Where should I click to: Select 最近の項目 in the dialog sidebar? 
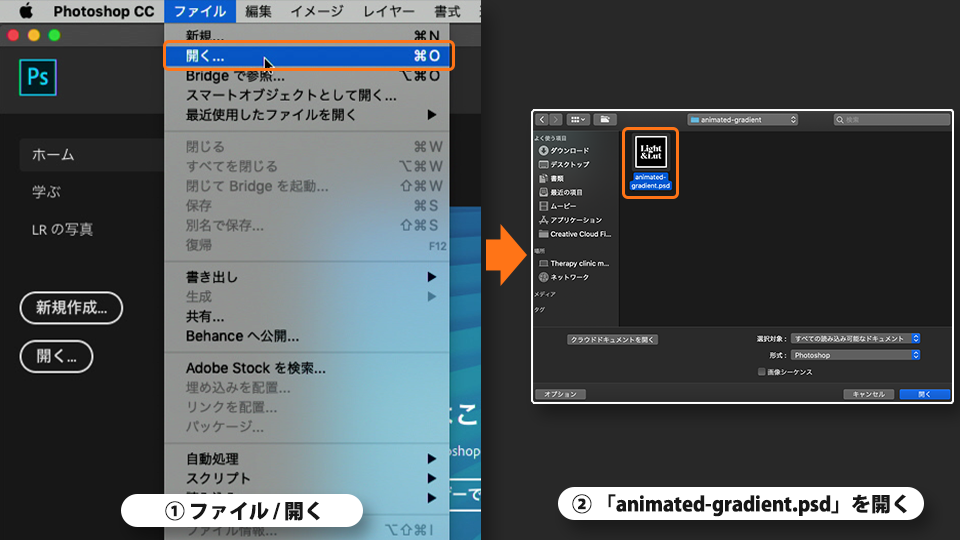coord(561,192)
